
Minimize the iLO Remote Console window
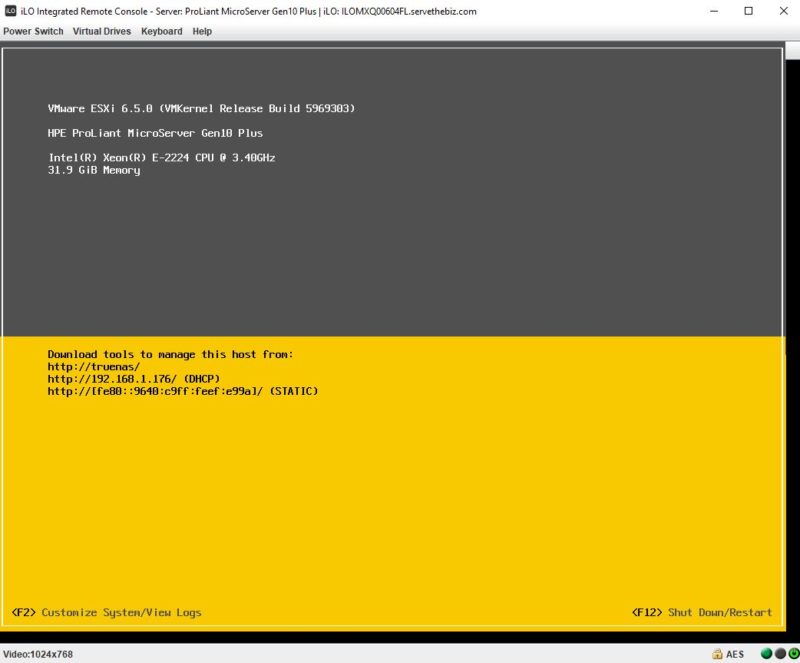click(714, 11)
